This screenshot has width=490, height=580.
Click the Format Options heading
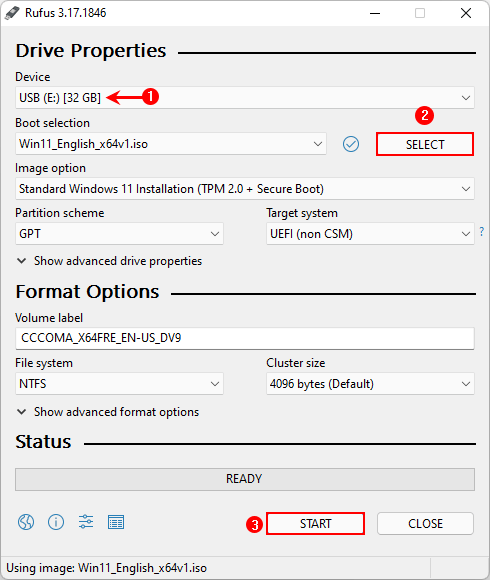tap(87, 292)
